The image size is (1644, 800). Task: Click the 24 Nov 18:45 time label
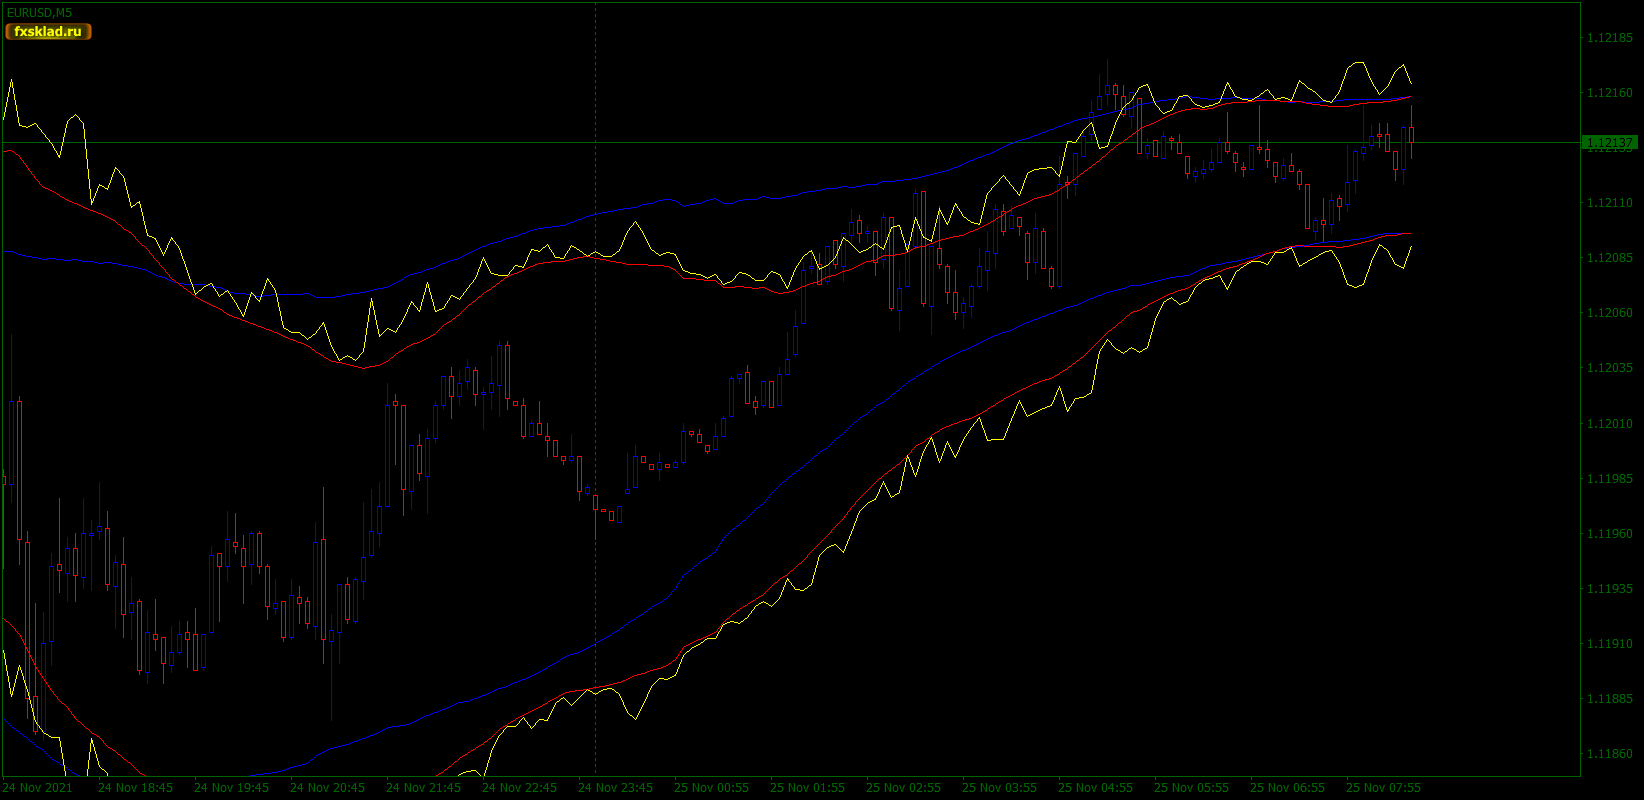click(x=135, y=788)
